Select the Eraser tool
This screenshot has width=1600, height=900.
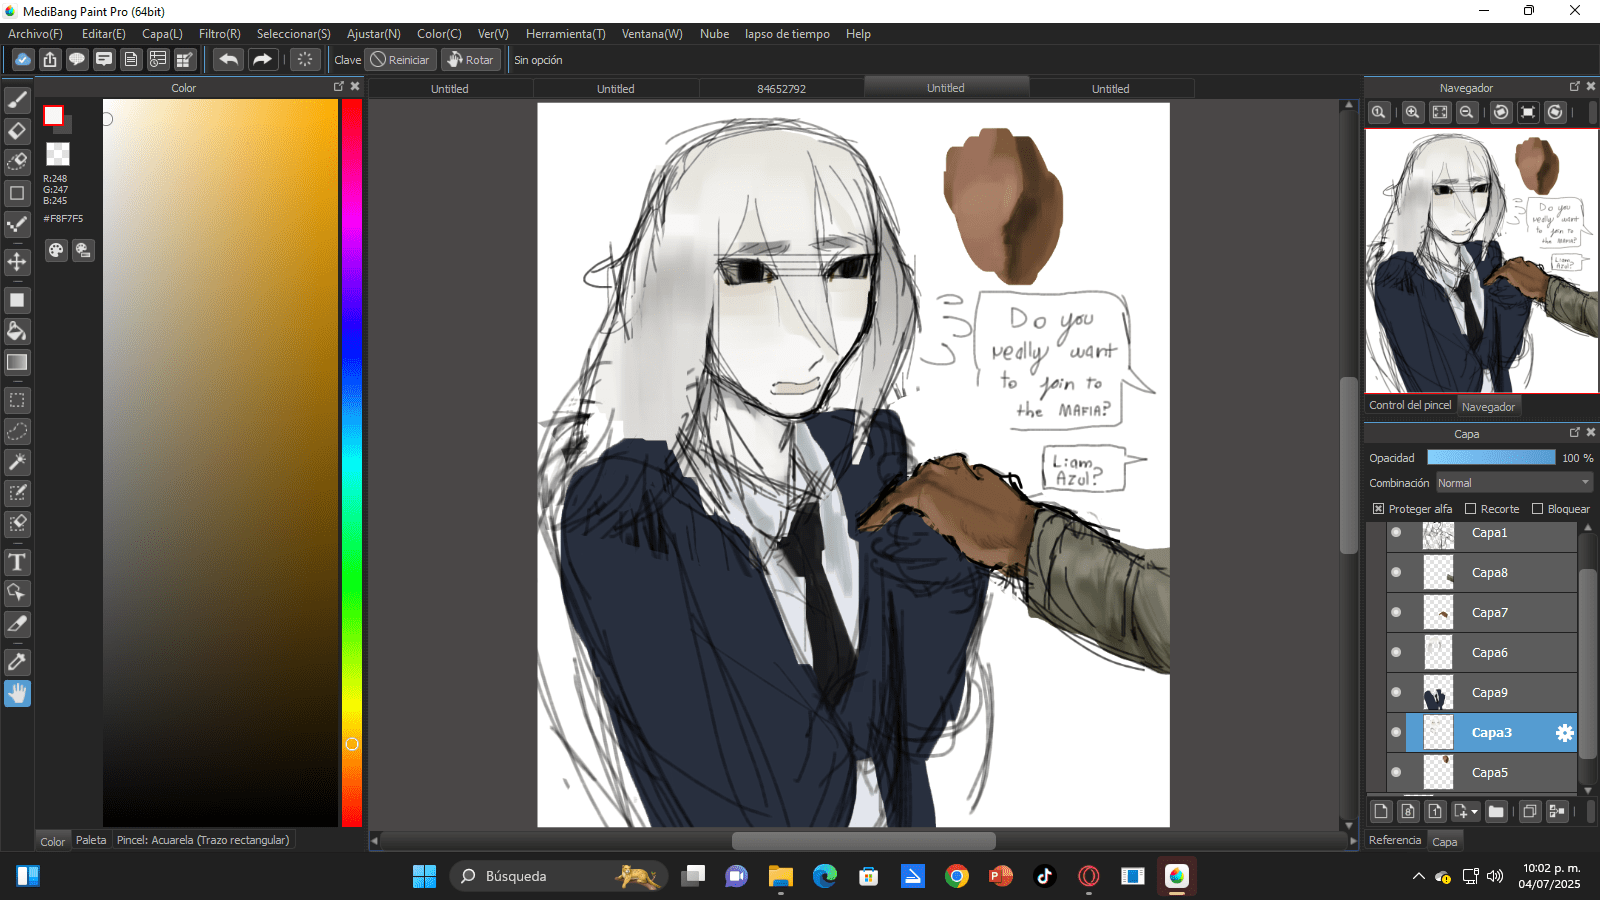tap(17, 131)
